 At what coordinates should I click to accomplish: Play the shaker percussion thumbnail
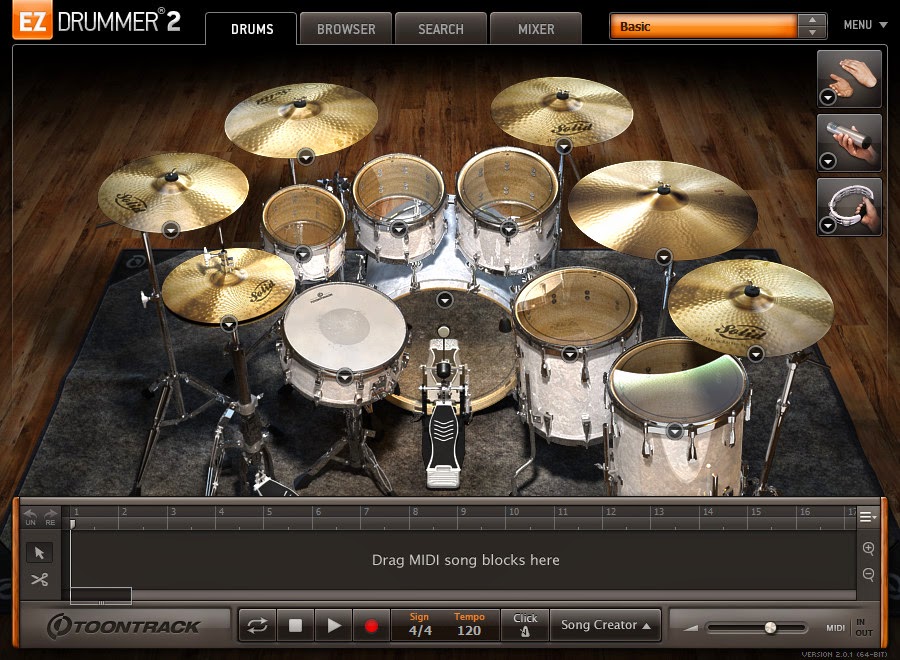click(x=849, y=143)
